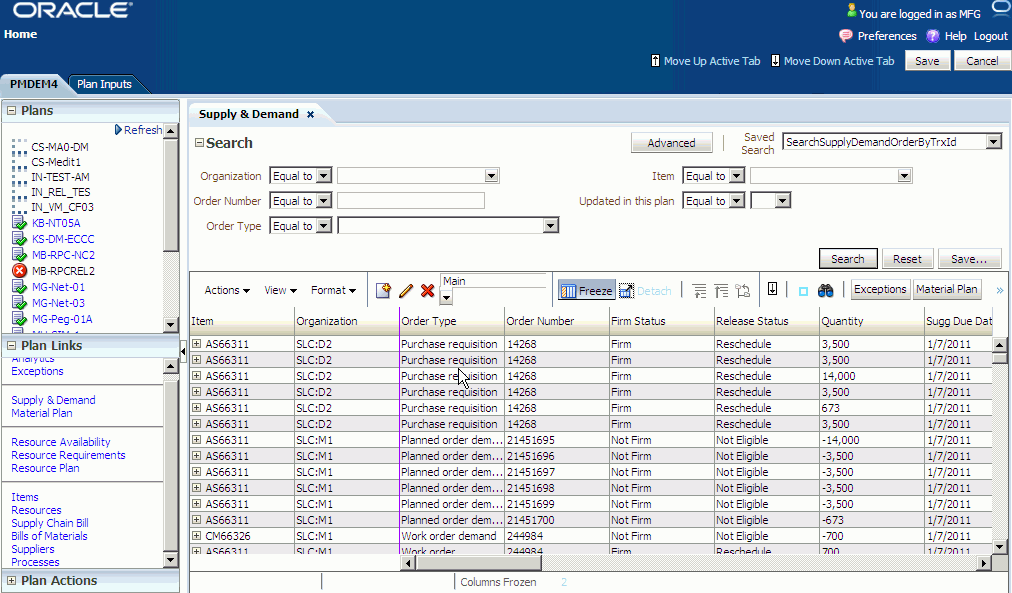Open the Order Type operator dropdown
Viewport: 1012px width, 593px height.
click(x=324, y=226)
